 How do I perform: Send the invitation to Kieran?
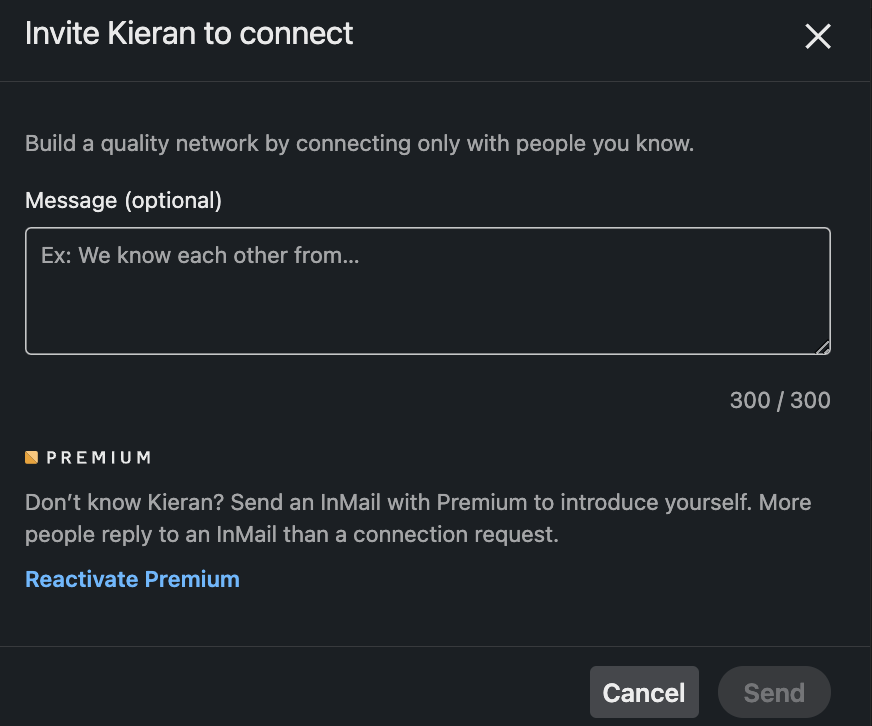774,692
